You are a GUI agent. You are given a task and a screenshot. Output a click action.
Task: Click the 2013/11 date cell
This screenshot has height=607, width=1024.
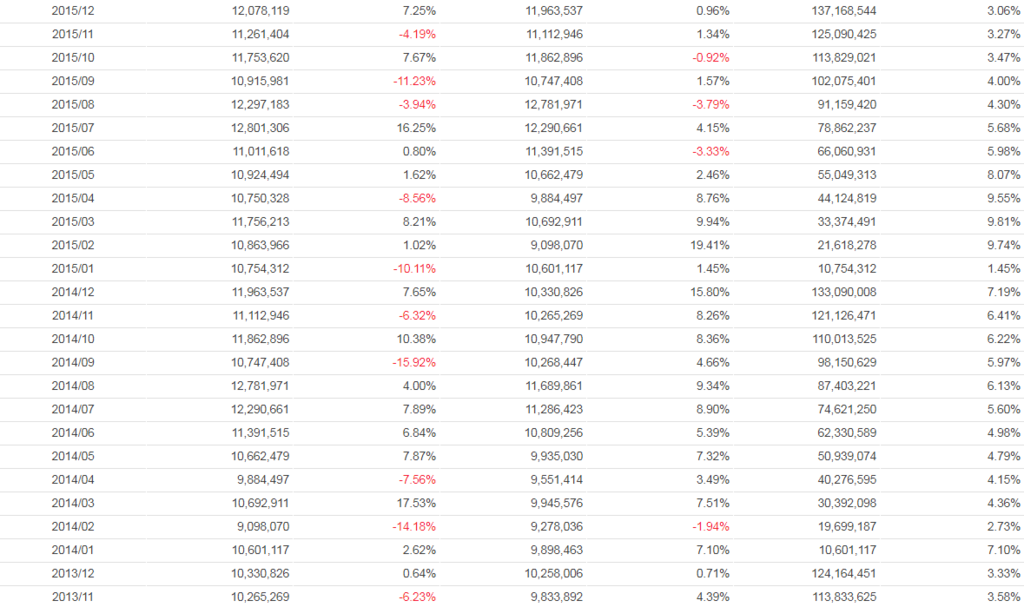tap(72, 596)
